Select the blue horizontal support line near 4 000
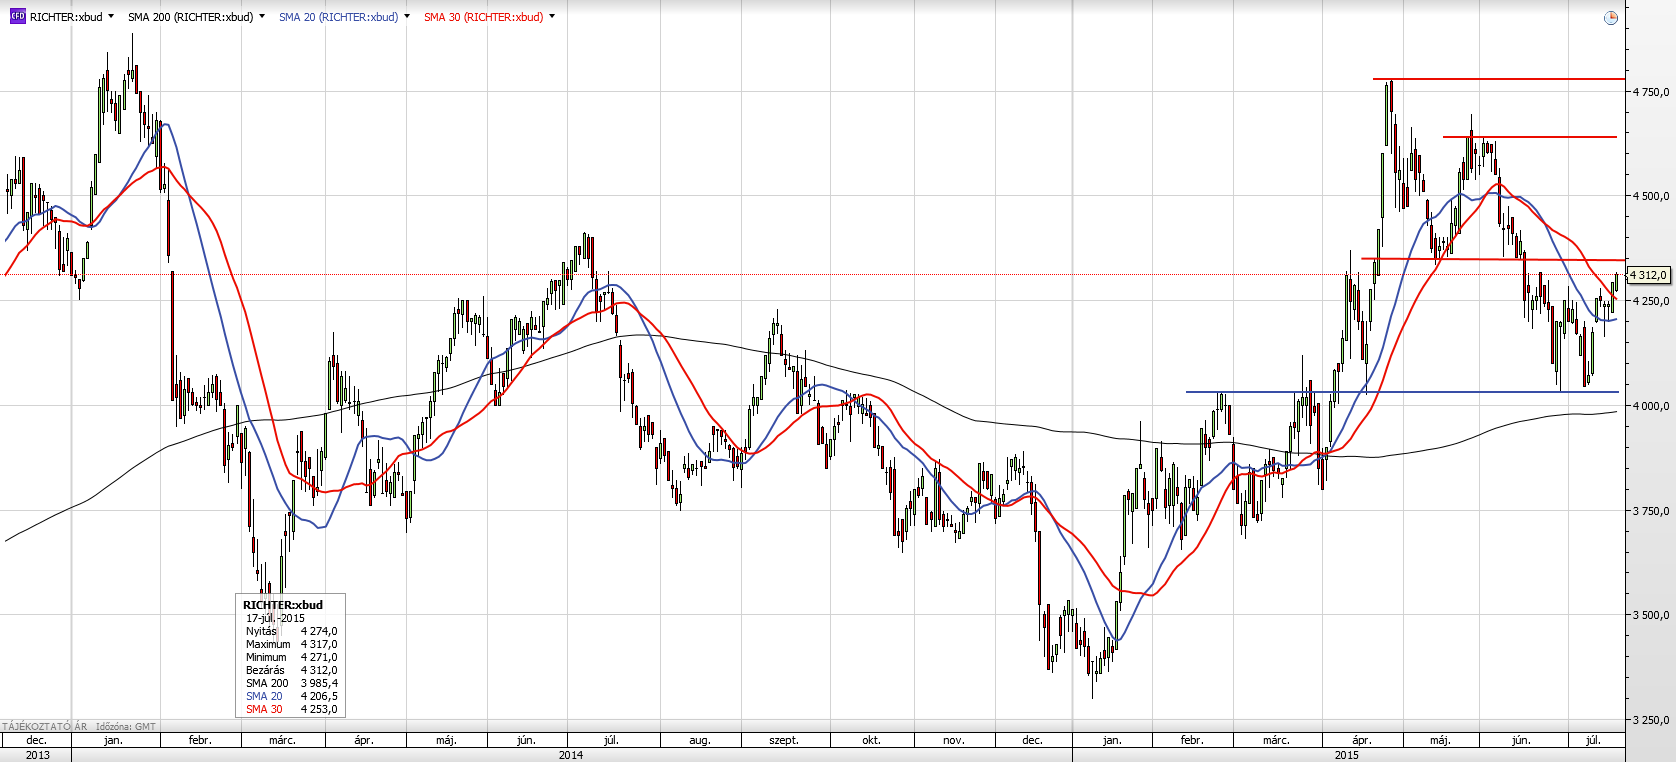 click(x=1400, y=392)
